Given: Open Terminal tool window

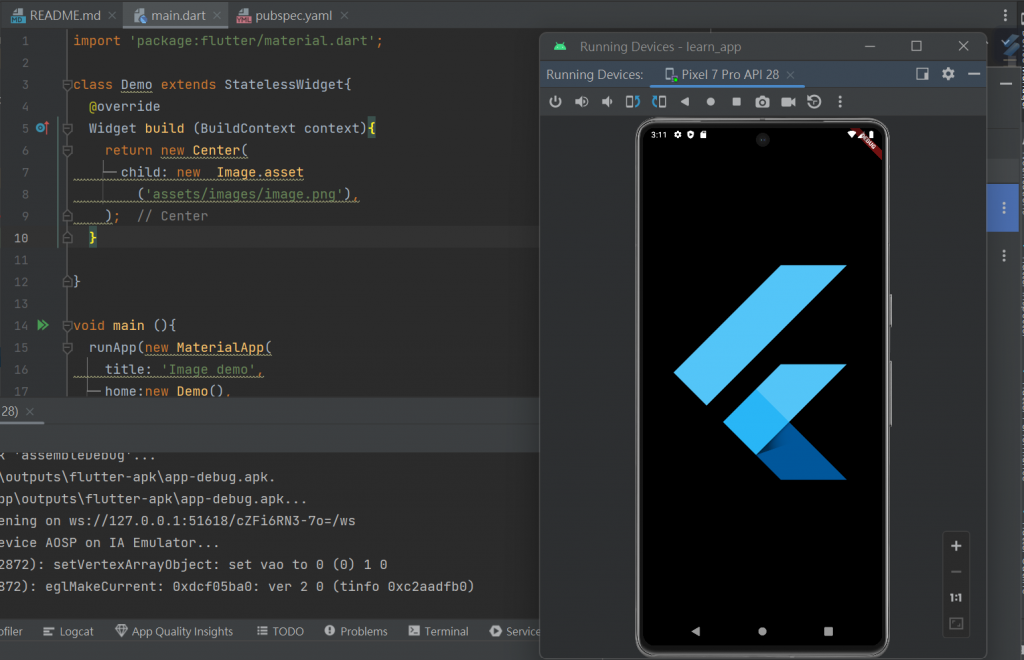Looking at the screenshot, I should pos(439,631).
